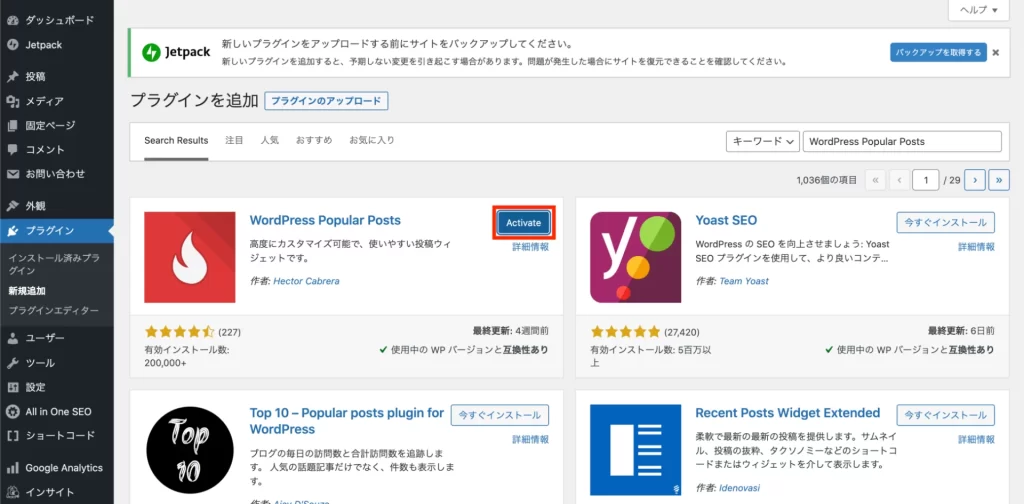Click the Dashboard icon in sidebar

tap(13, 19)
